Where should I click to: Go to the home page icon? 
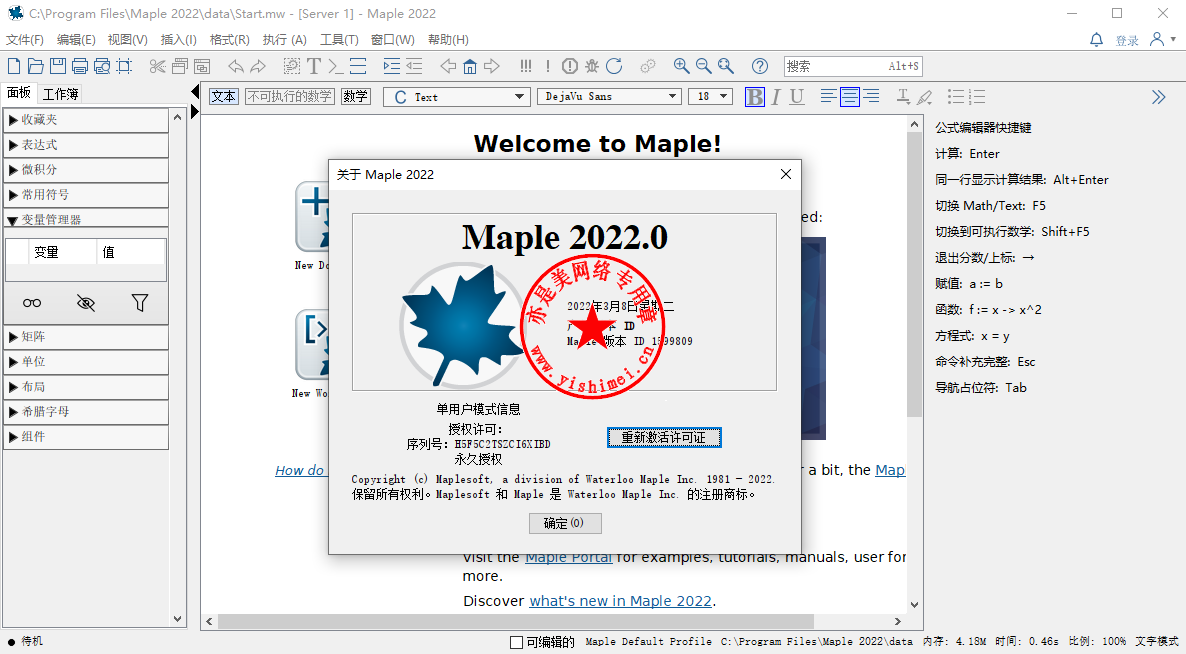[x=470, y=67]
